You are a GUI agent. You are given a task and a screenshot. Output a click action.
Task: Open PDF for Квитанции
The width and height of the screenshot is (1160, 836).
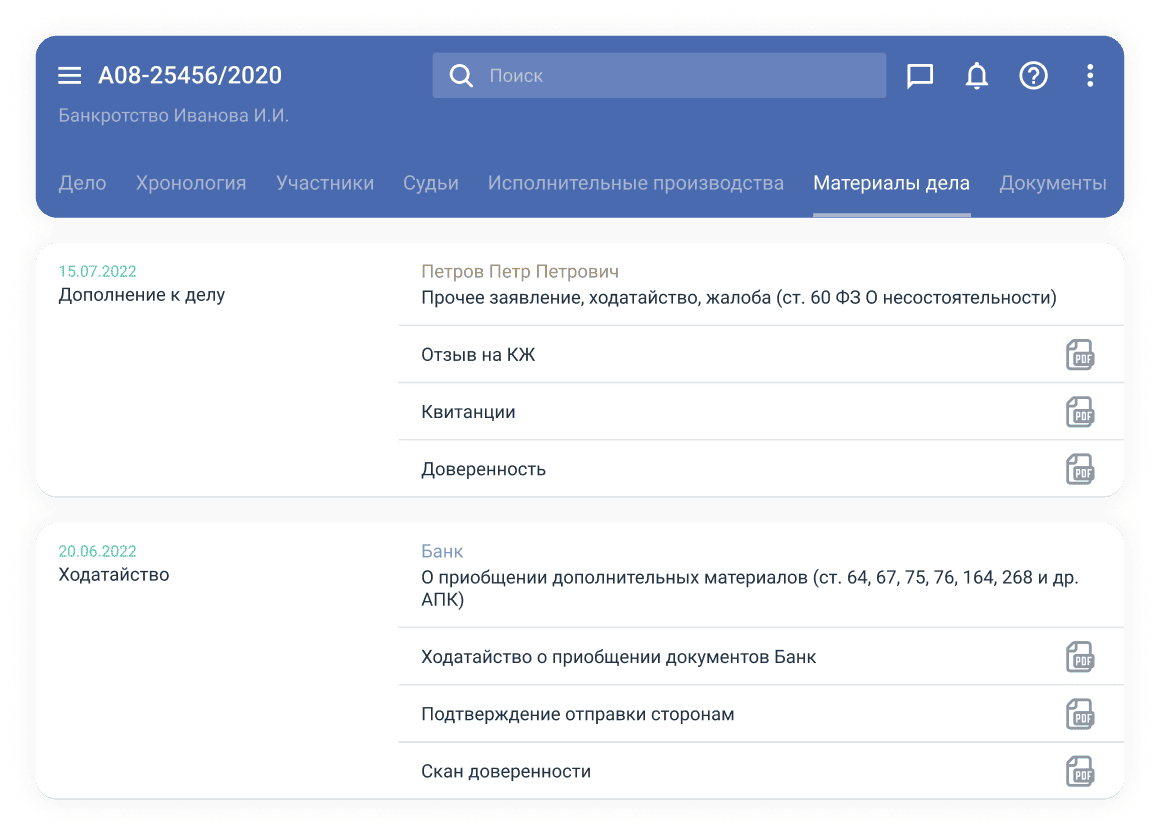click(1080, 412)
